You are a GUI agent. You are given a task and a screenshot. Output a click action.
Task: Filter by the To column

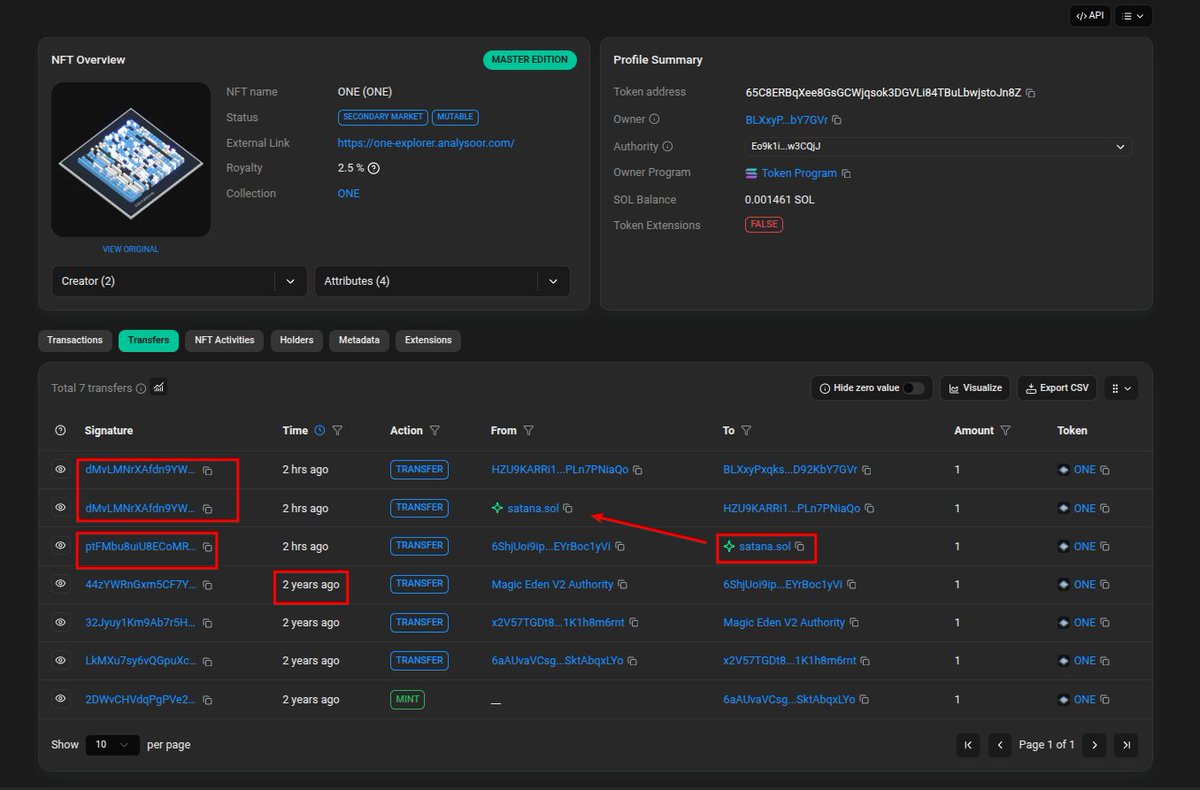[747, 431]
